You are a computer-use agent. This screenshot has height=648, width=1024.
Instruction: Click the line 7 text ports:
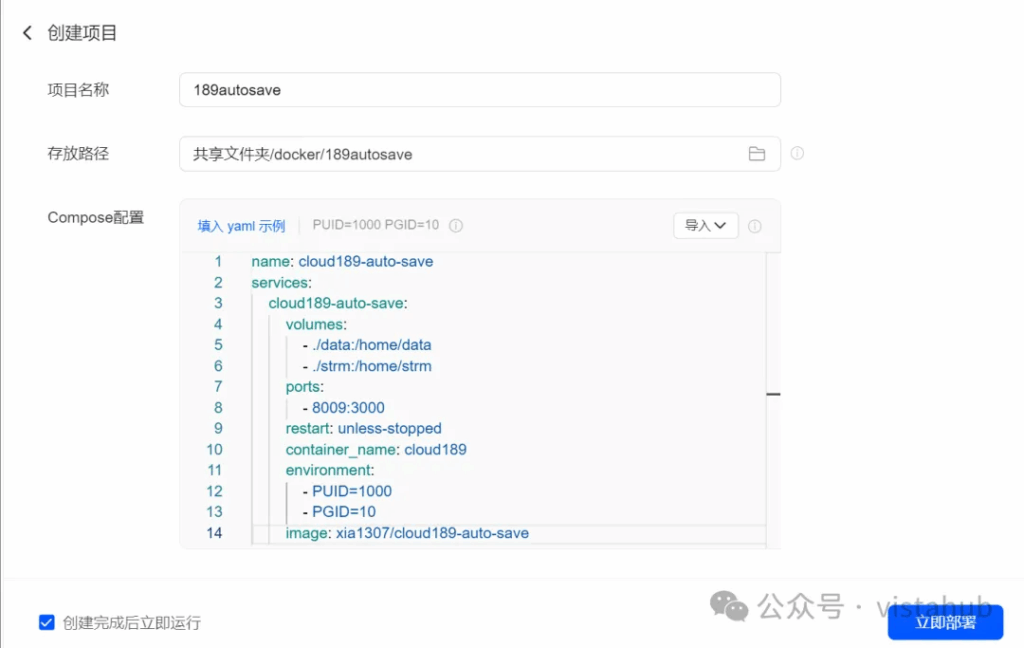304,387
